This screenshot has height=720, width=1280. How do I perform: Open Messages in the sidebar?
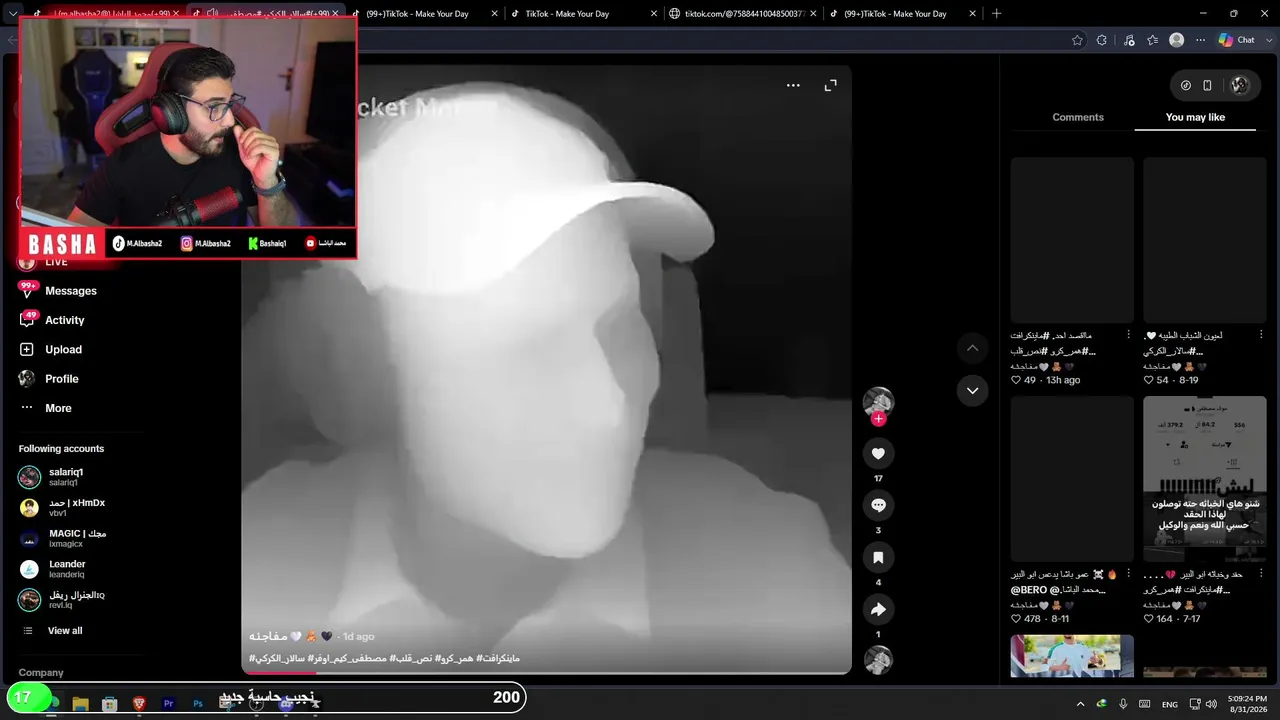71,291
